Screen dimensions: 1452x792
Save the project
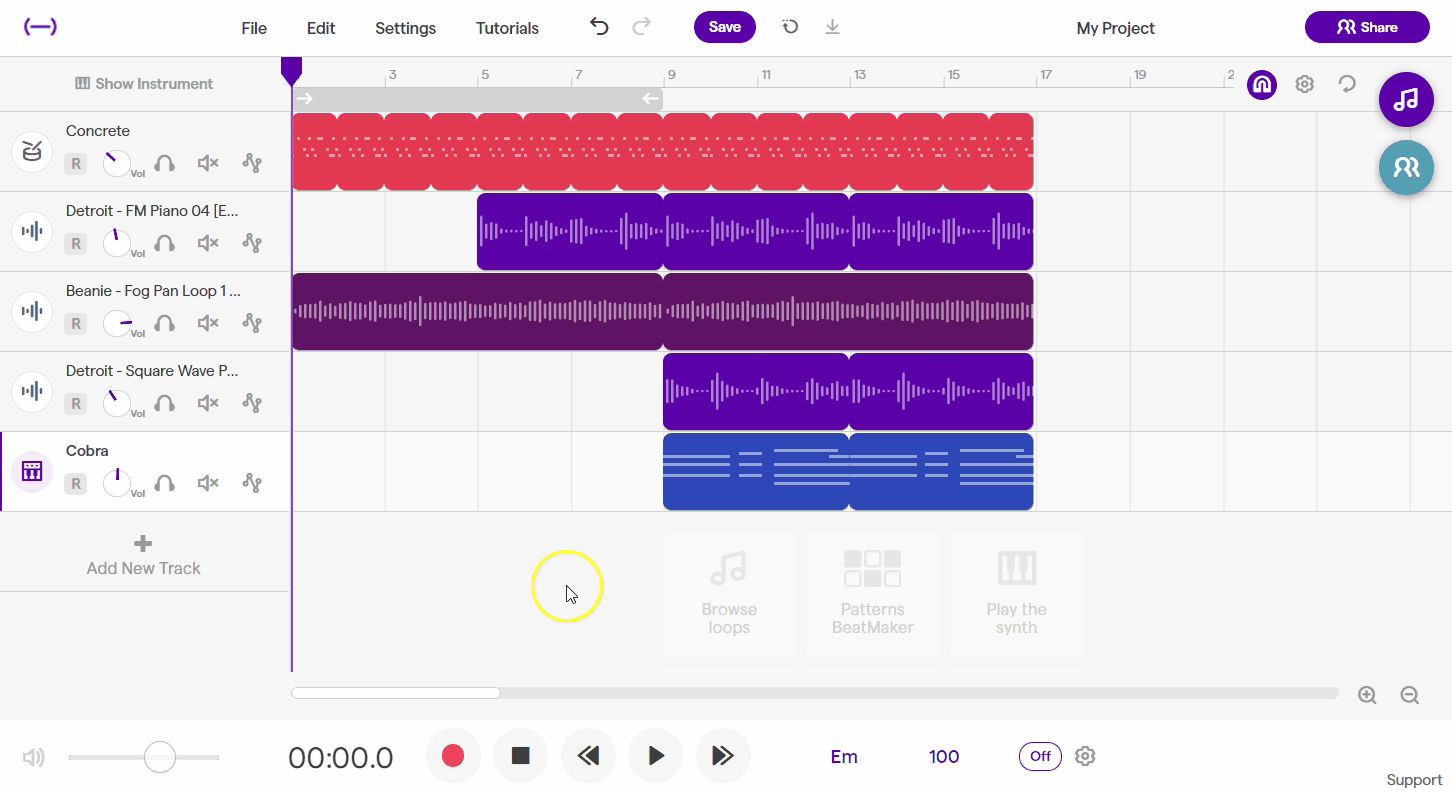pos(724,27)
